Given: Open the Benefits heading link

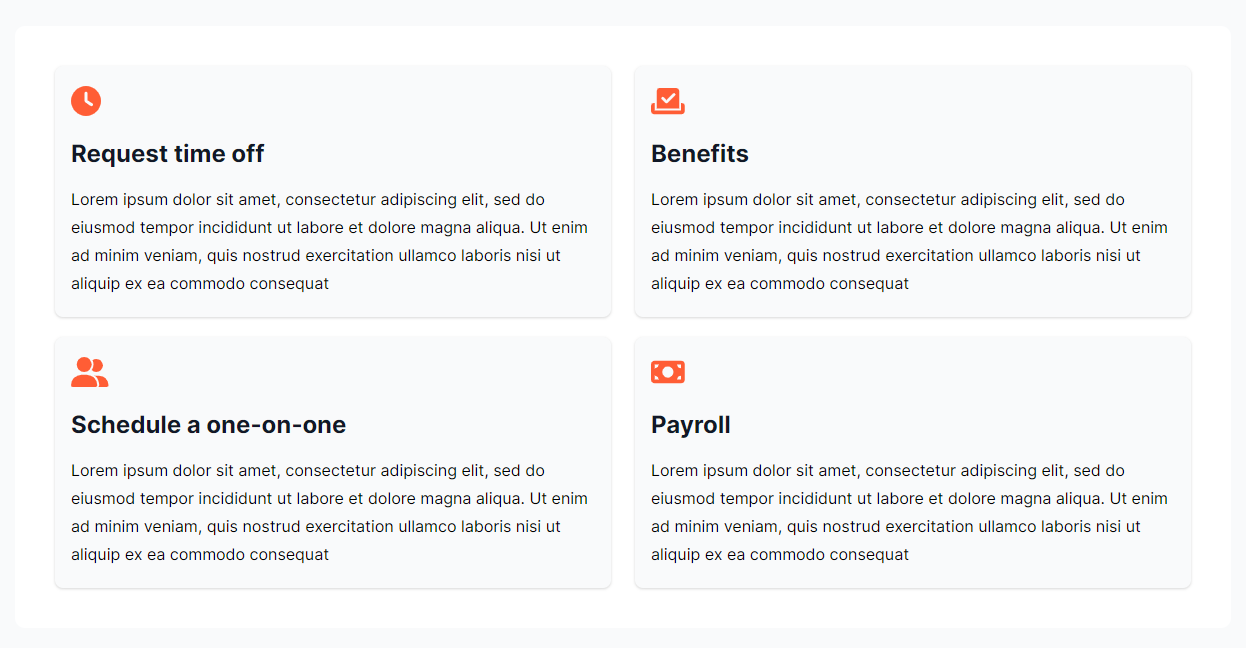Looking at the screenshot, I should [700, 154].
